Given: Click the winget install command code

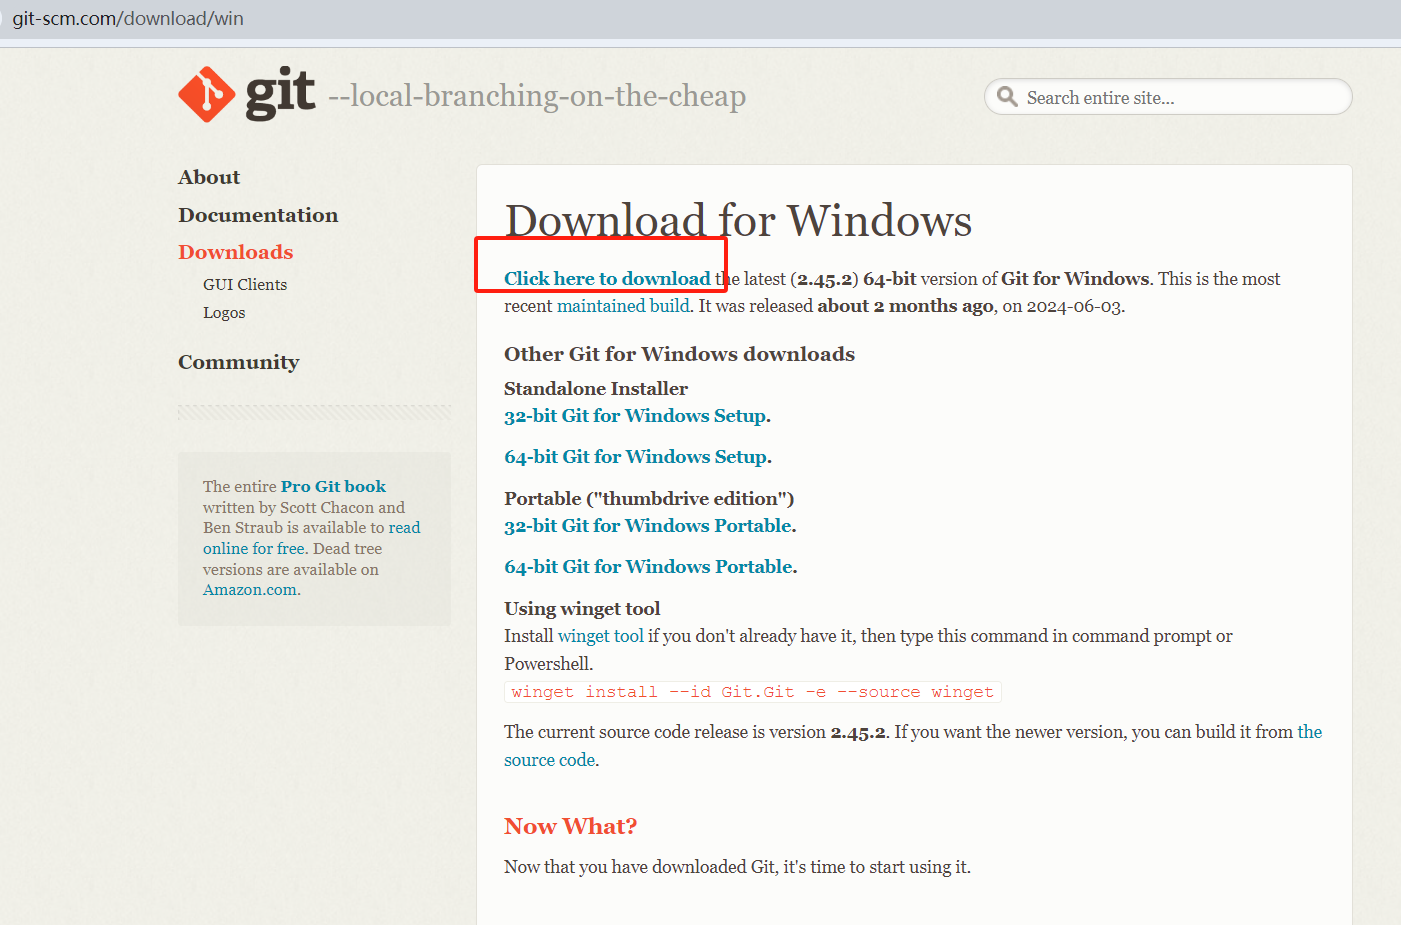Looking at the screenshot, I should [752, 692].
